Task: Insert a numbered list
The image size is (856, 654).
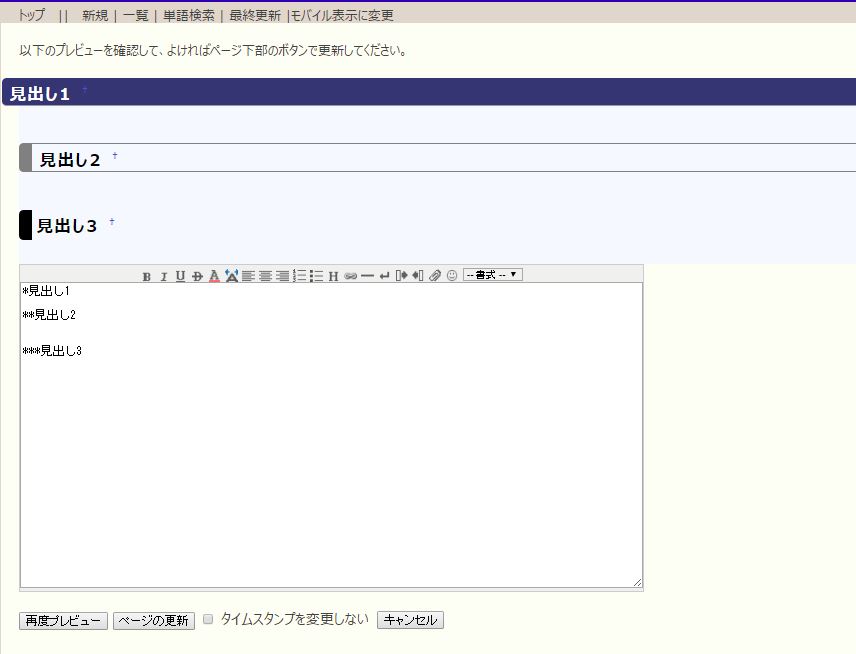Action: (299, 276)
